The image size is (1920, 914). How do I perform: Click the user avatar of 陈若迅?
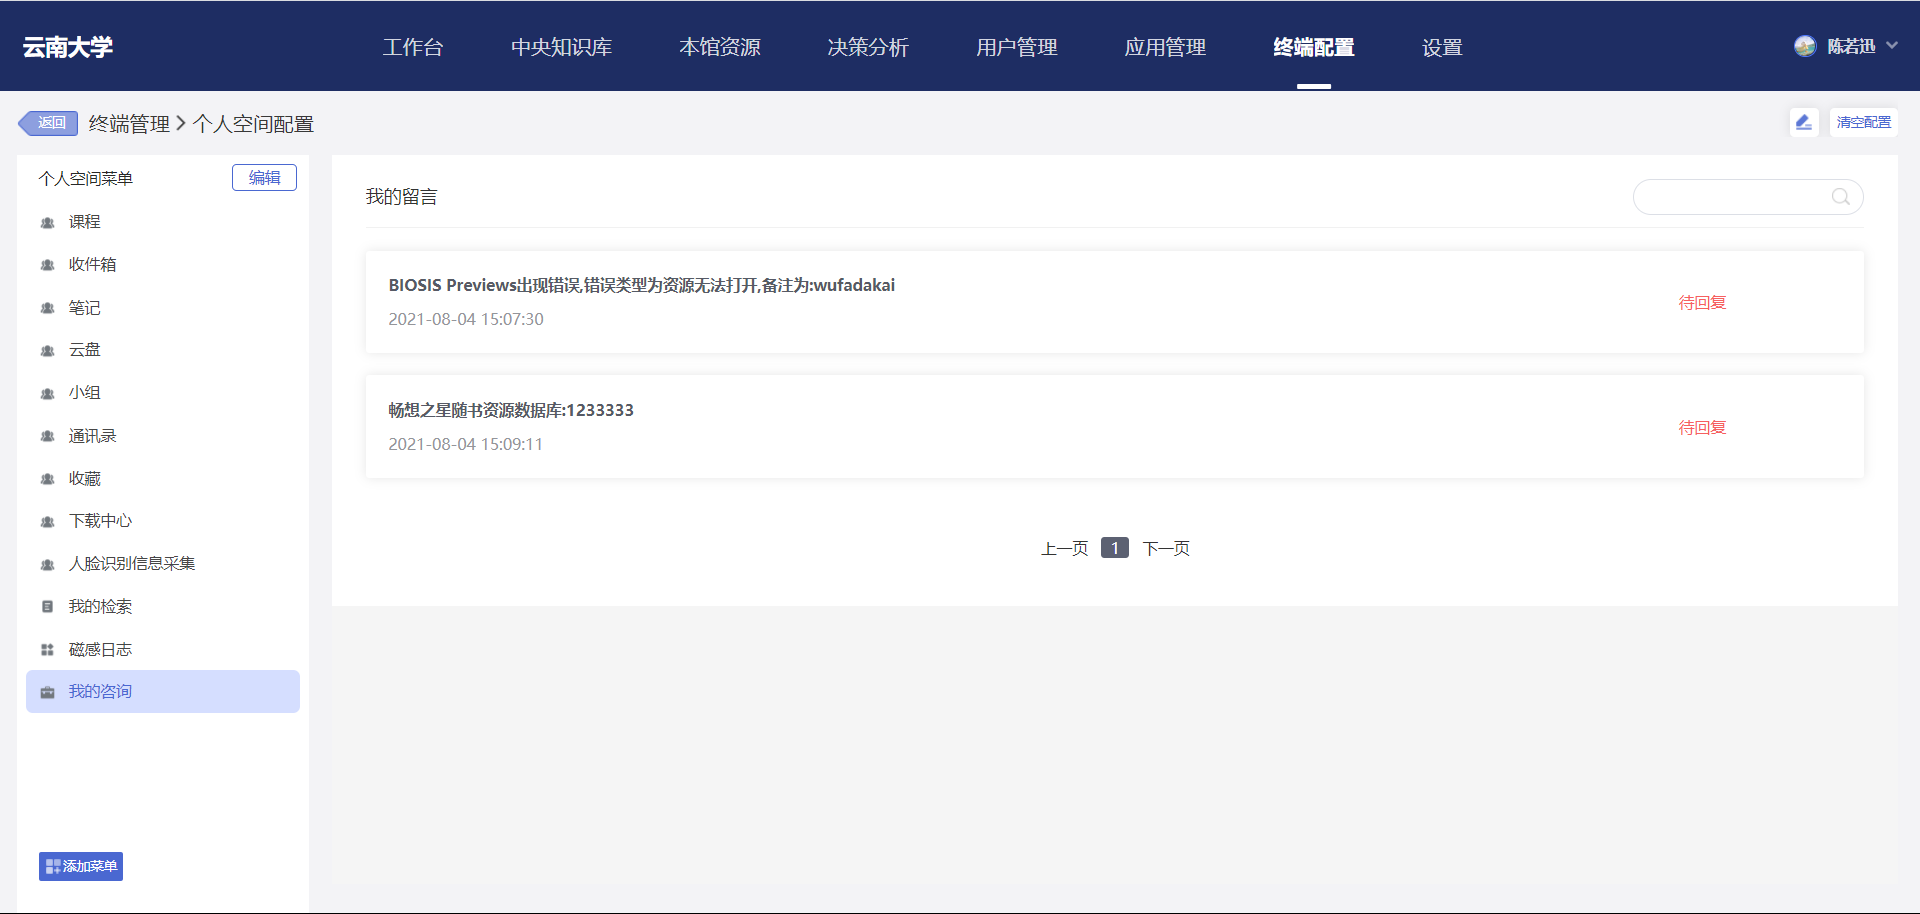1805,46
